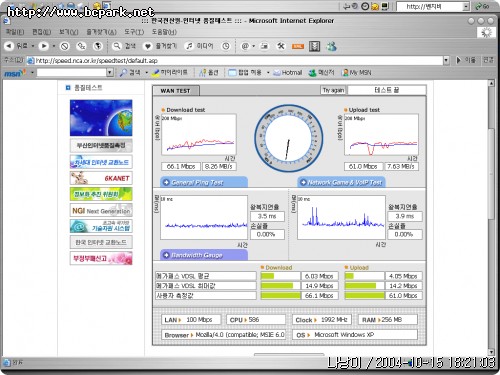Click the Media music note icon

pyautogui.click(x=189, y=46)
